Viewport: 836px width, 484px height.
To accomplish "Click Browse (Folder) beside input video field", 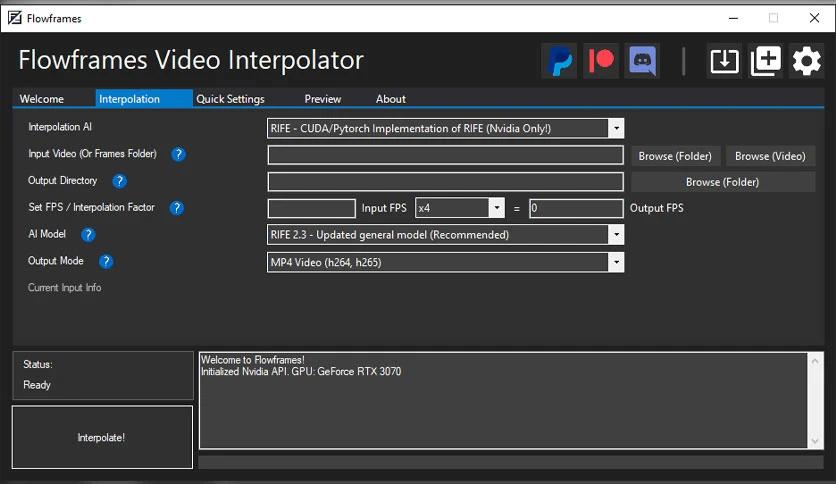I will [x=675, y=156].
